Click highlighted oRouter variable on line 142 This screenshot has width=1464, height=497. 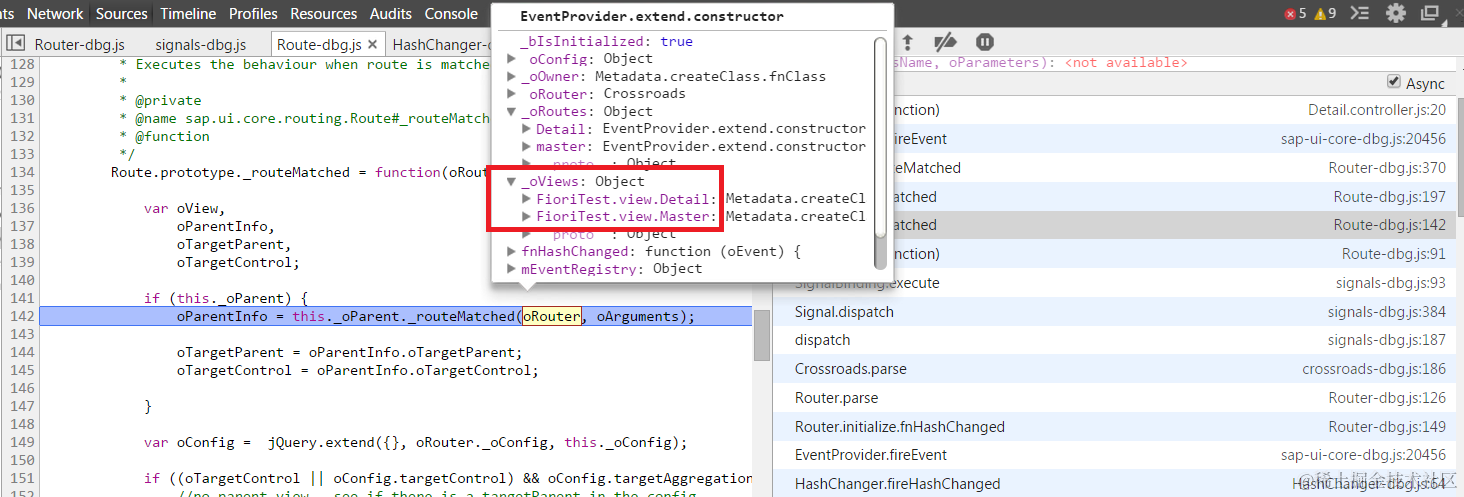pyautogui.click(x=551, y=316)
